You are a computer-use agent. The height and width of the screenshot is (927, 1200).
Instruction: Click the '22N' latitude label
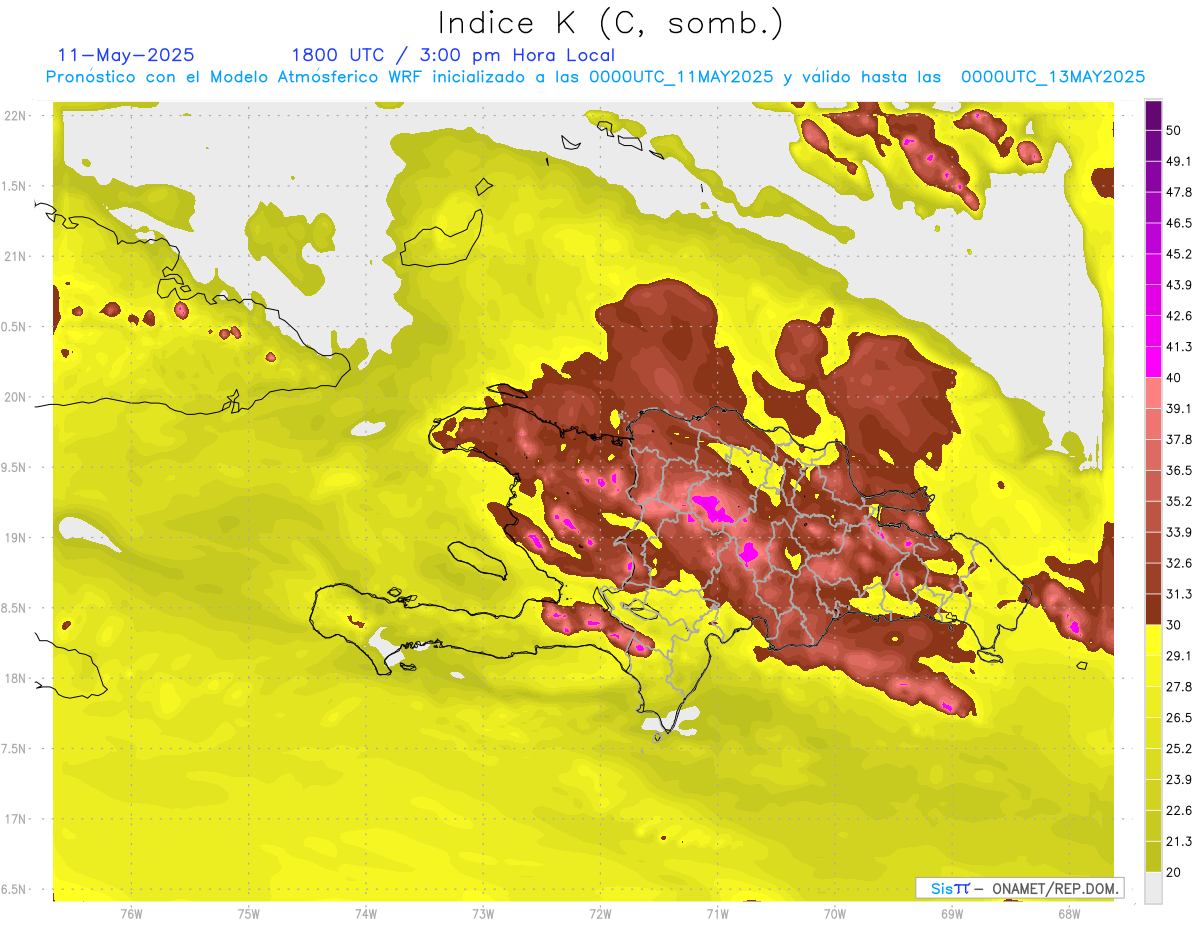coord(15,116)
